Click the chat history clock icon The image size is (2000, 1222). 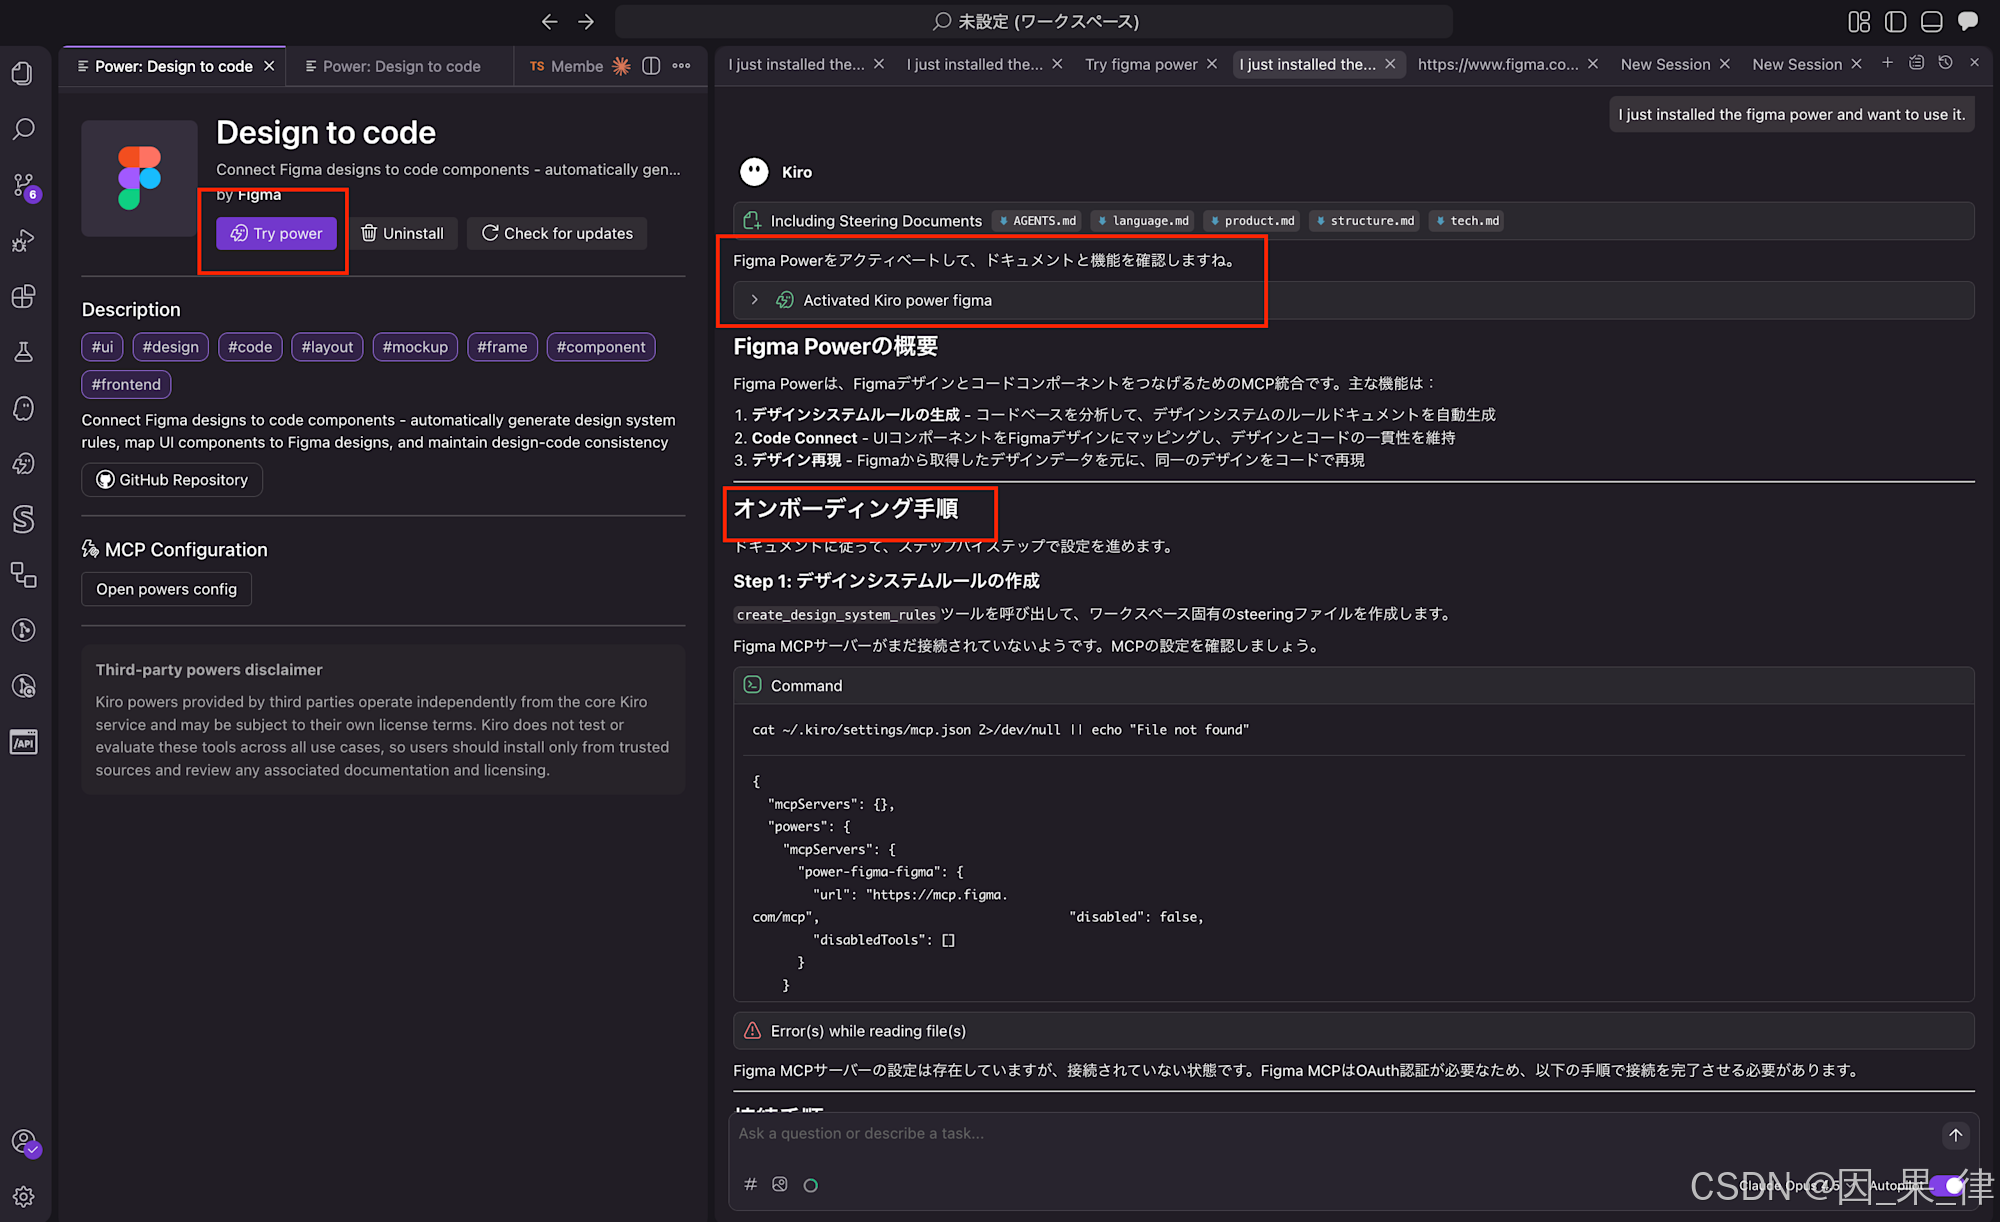[x=1945, y=63]
